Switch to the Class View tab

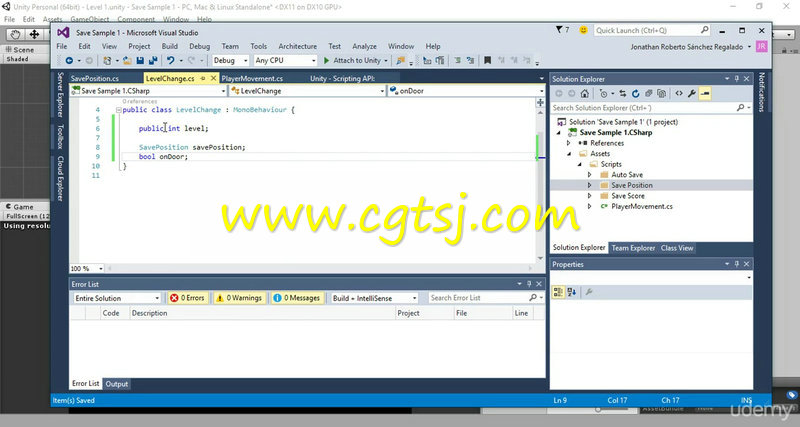point(677,248)
